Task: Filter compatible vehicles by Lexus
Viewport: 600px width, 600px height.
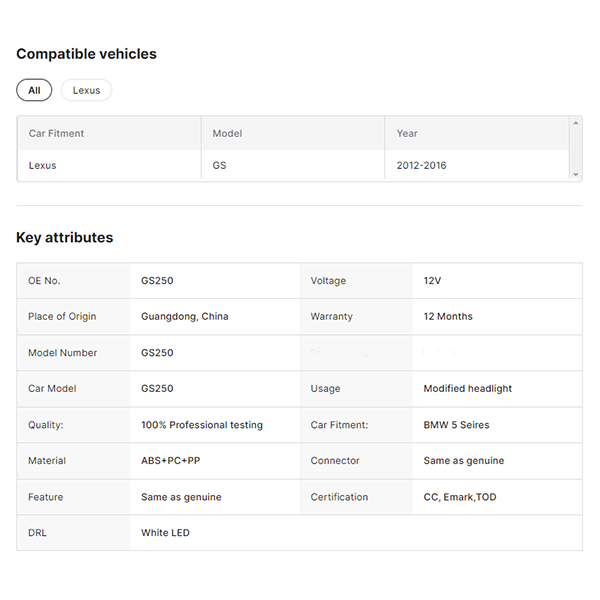Action: coord(87,90)
